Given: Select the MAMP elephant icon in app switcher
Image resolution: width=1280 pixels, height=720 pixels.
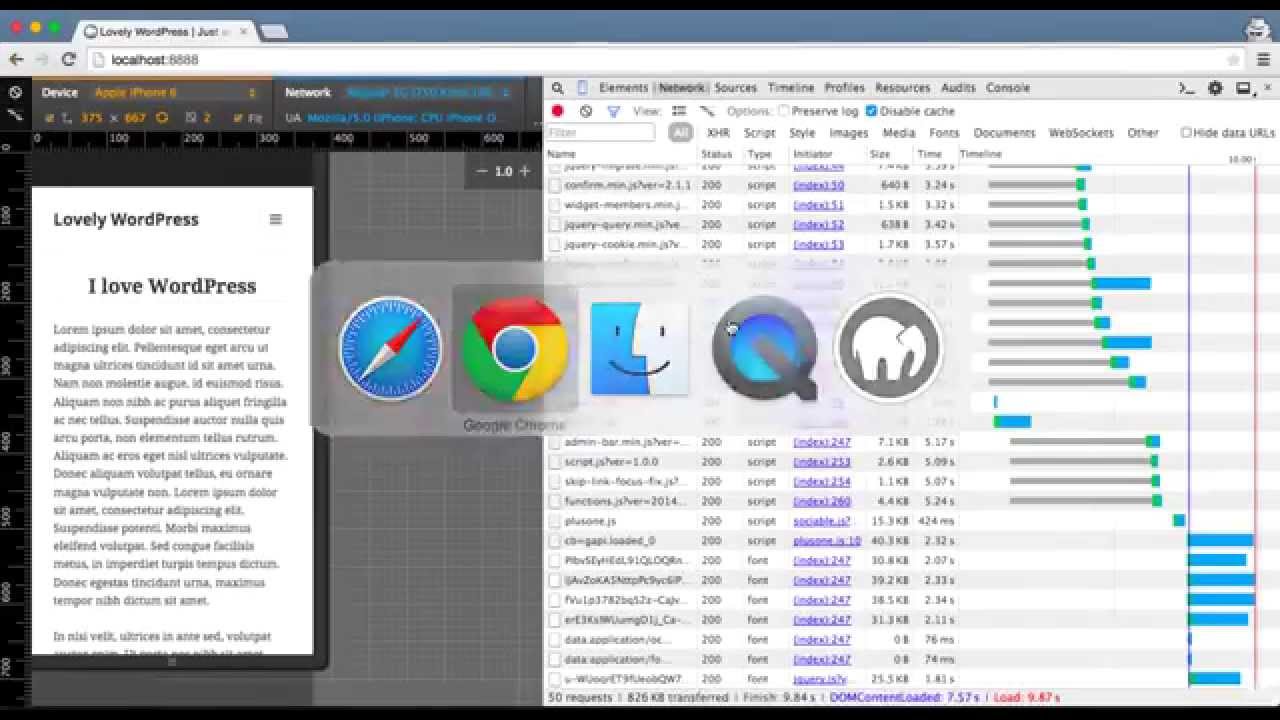Looking at the screenshot, I should click(x=888, y=348).
